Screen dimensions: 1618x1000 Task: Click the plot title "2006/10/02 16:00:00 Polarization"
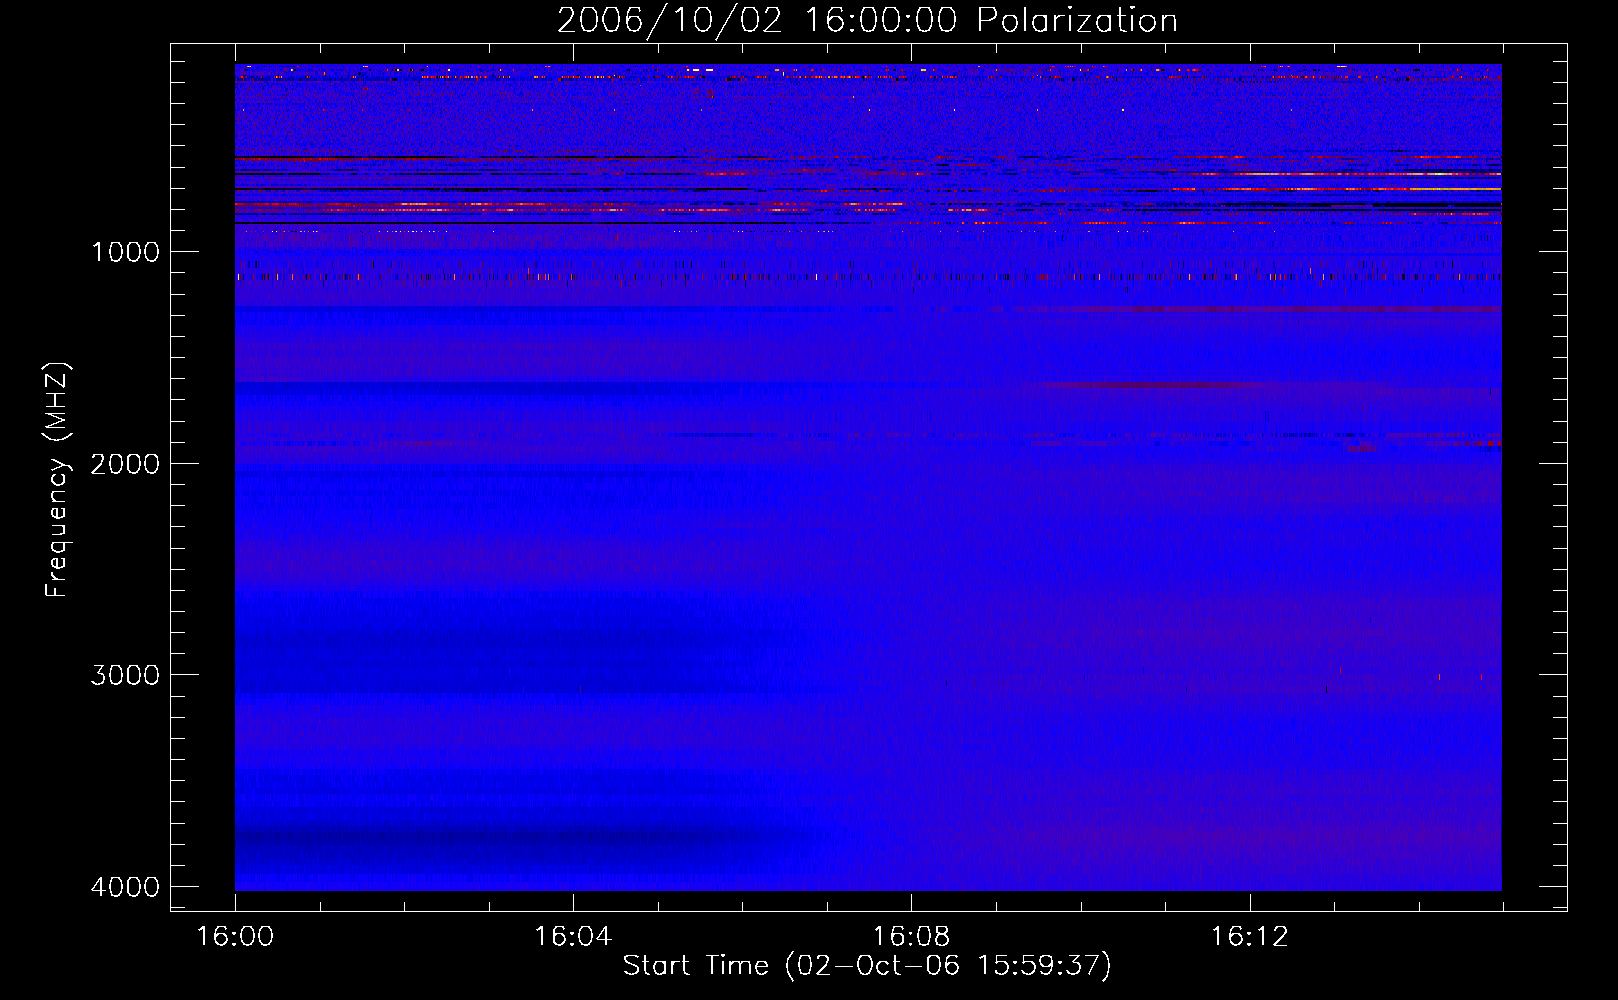coord(867,21)
